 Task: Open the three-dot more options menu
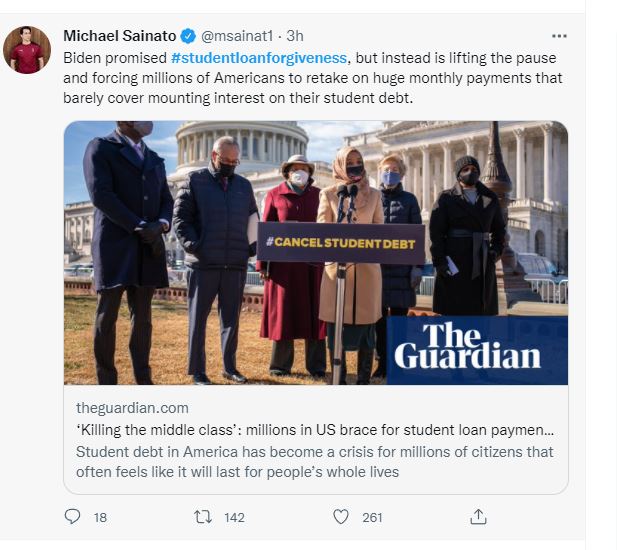coord(559,36)
